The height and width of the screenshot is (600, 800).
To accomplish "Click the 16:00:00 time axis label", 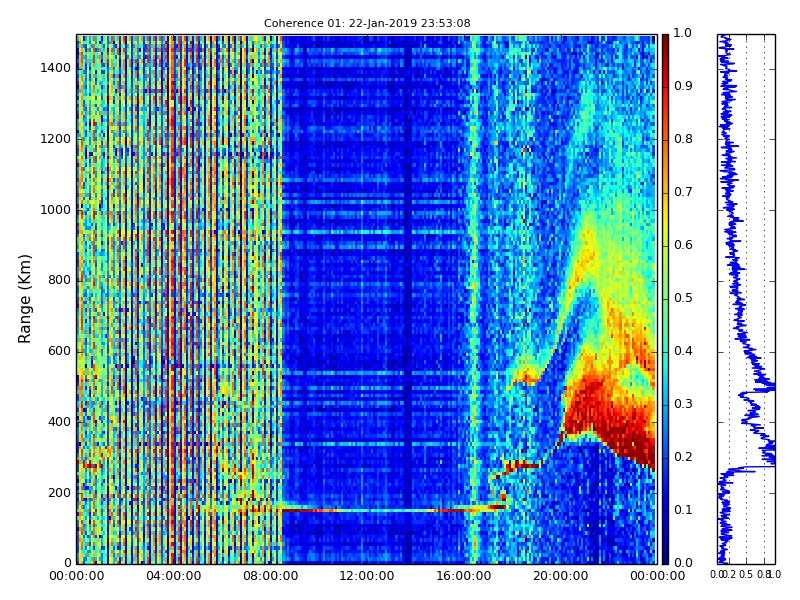I will point(464,576).
